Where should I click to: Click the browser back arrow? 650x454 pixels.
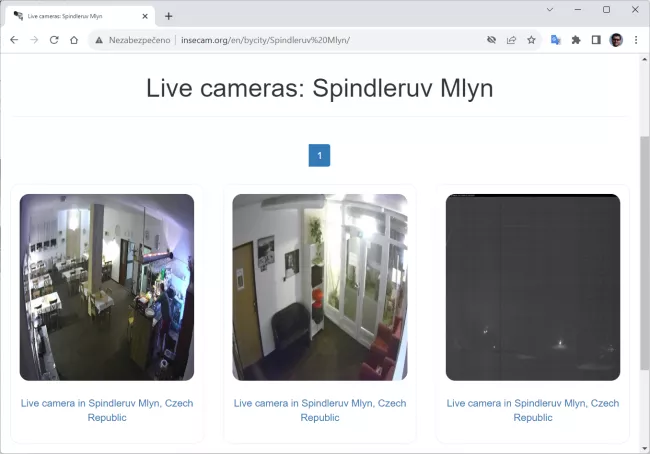point(14,40)
